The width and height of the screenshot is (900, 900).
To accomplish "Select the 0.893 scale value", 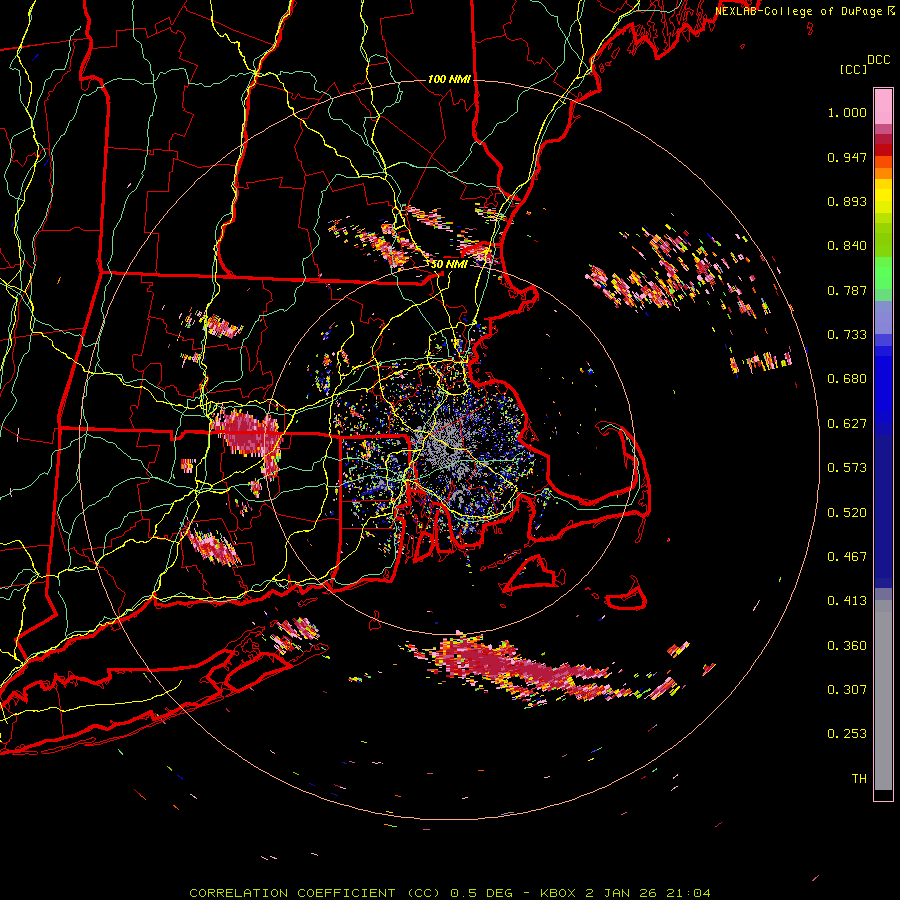I will pyautogui.click(x=847, y=201).
